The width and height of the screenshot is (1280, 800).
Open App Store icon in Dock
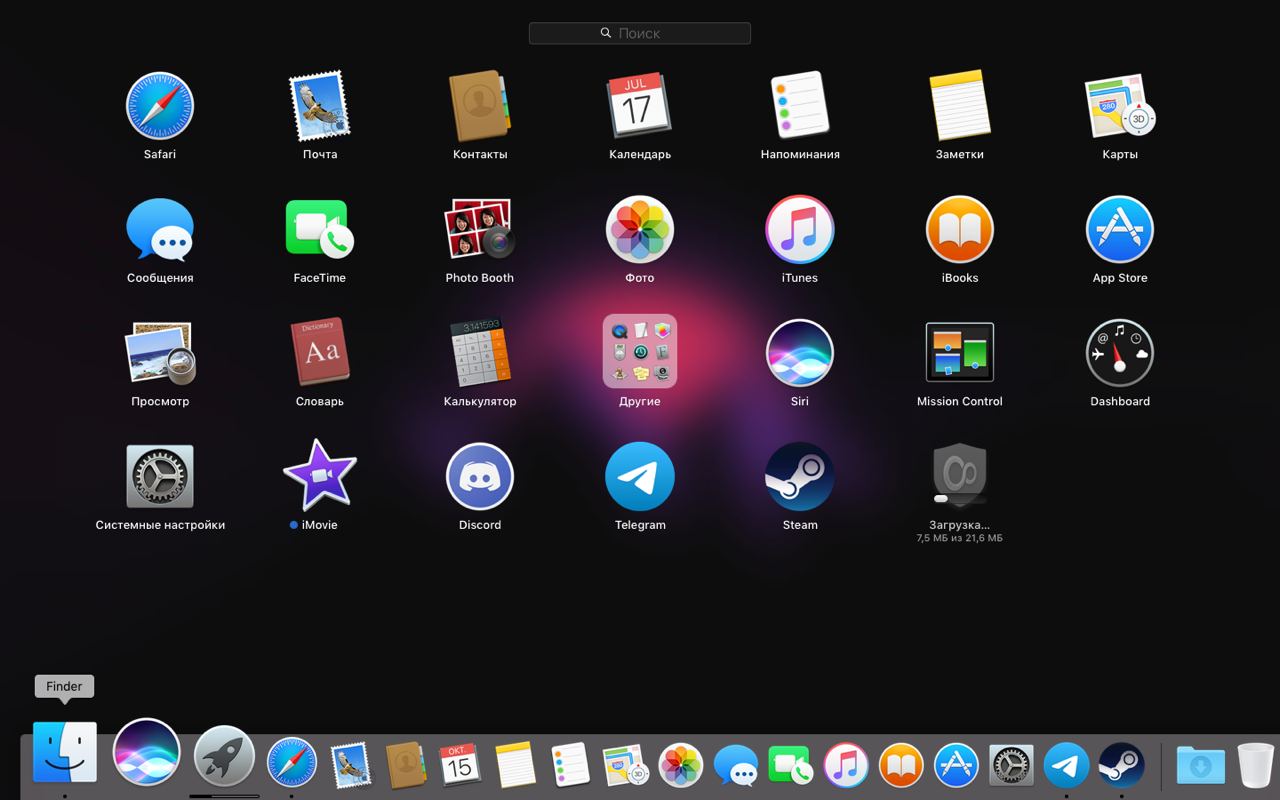pos(956,765)
